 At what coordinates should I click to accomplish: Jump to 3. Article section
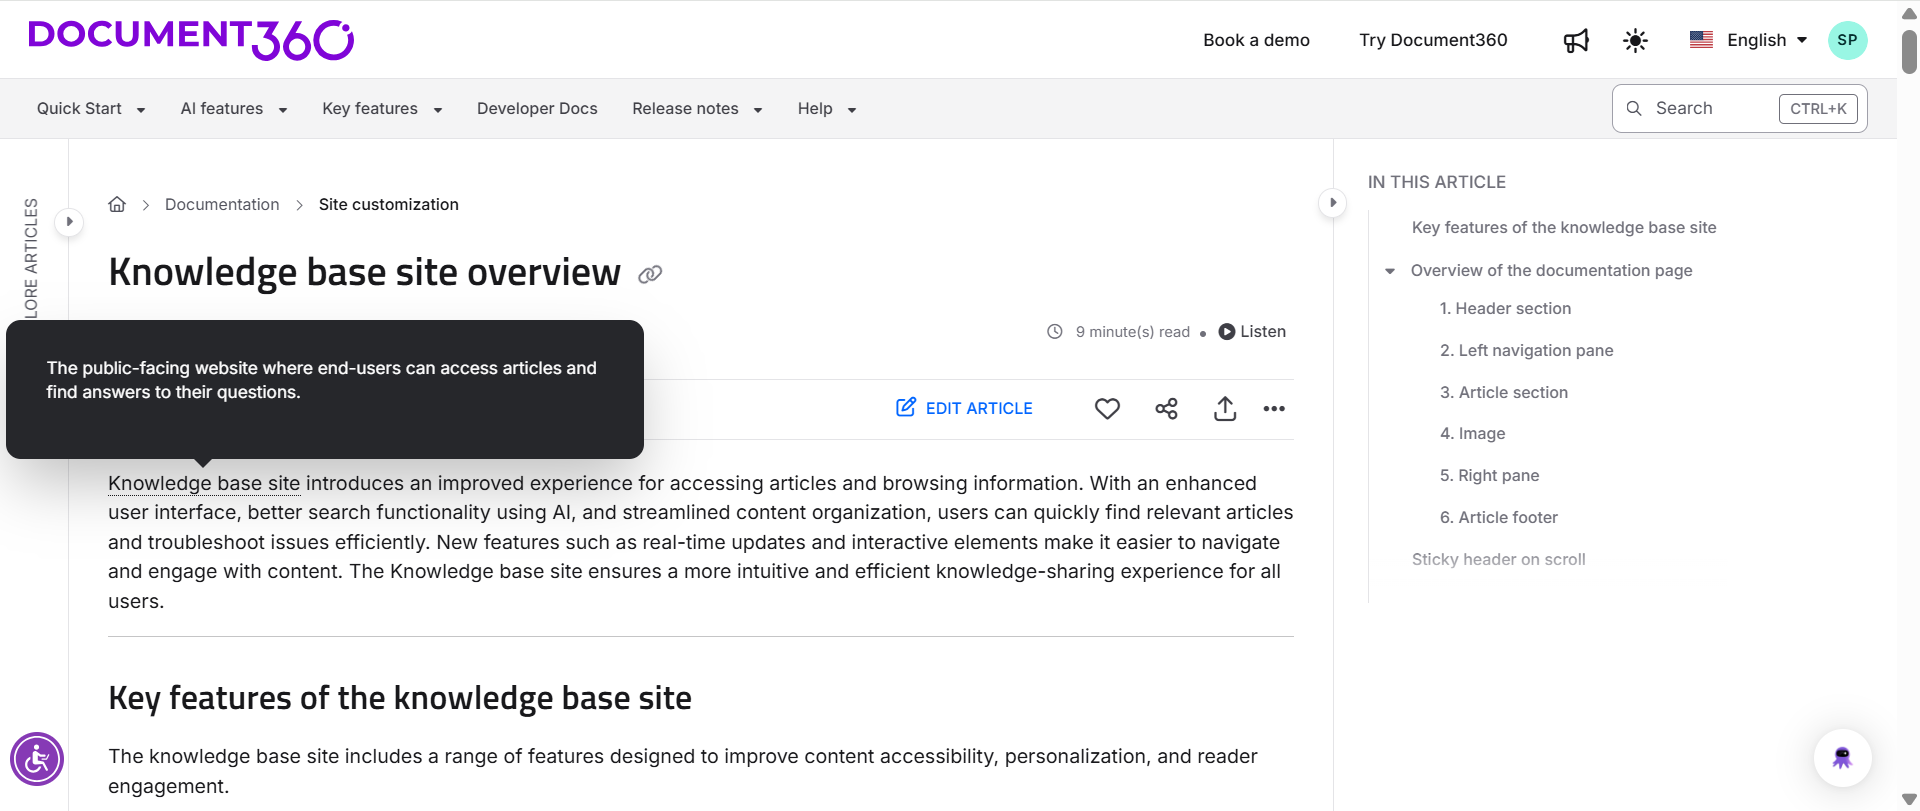tap(1503, 393)
